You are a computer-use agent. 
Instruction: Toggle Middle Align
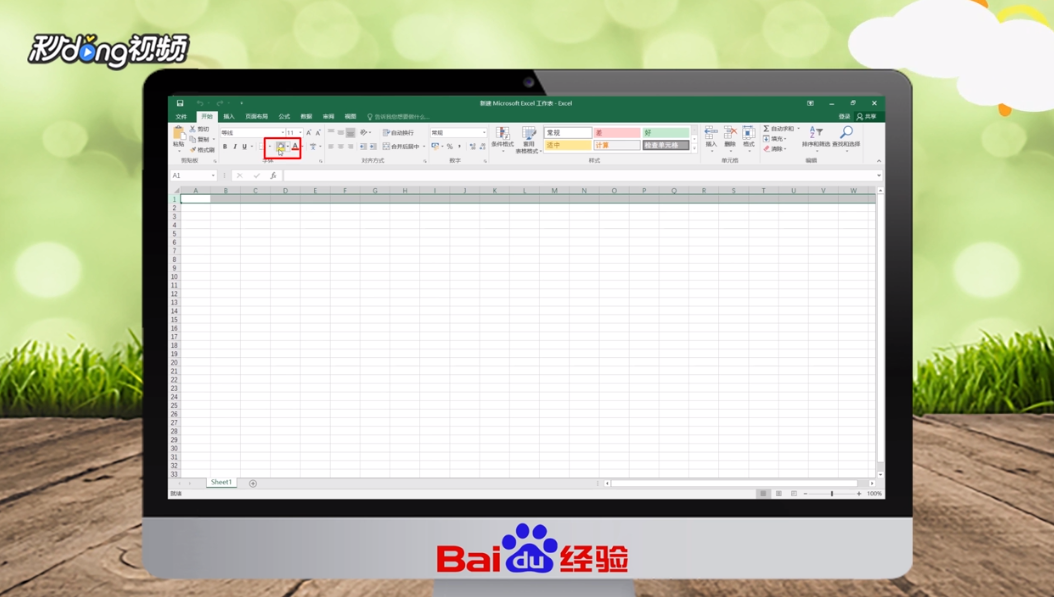coord(341,132)
